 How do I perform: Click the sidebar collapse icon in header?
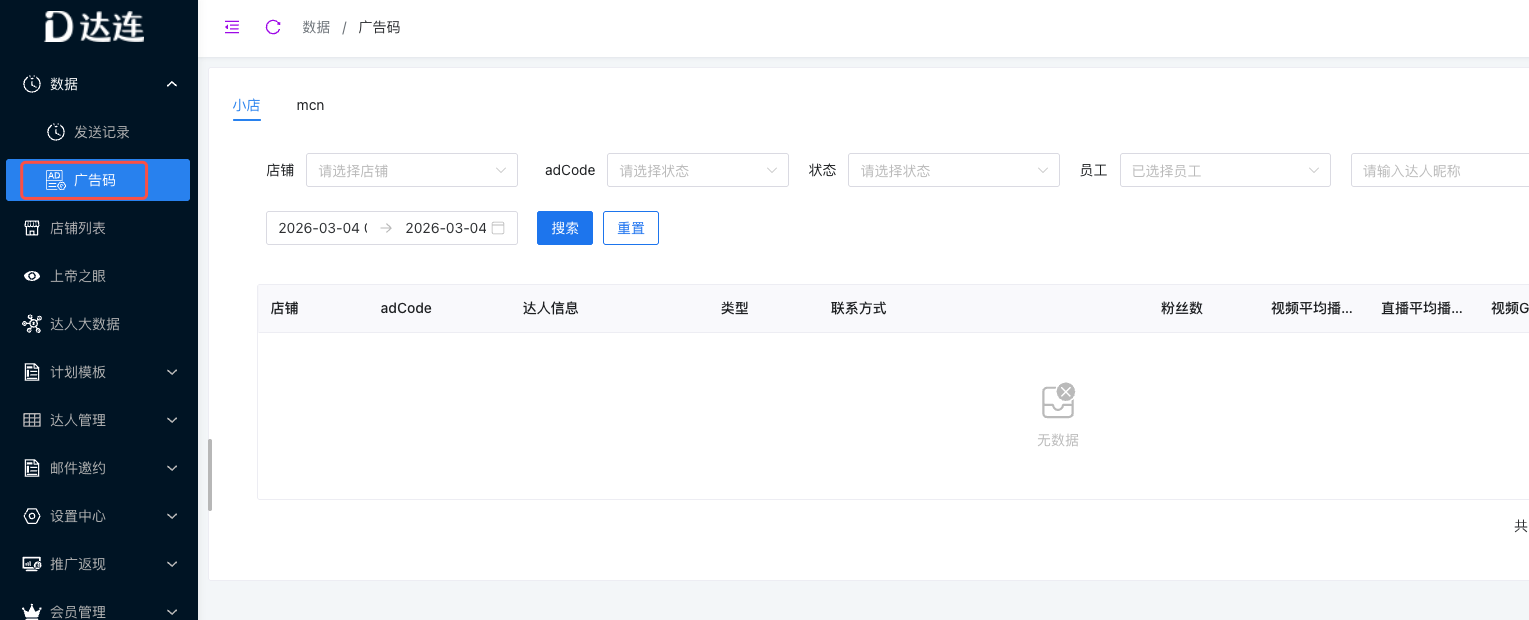232,27
